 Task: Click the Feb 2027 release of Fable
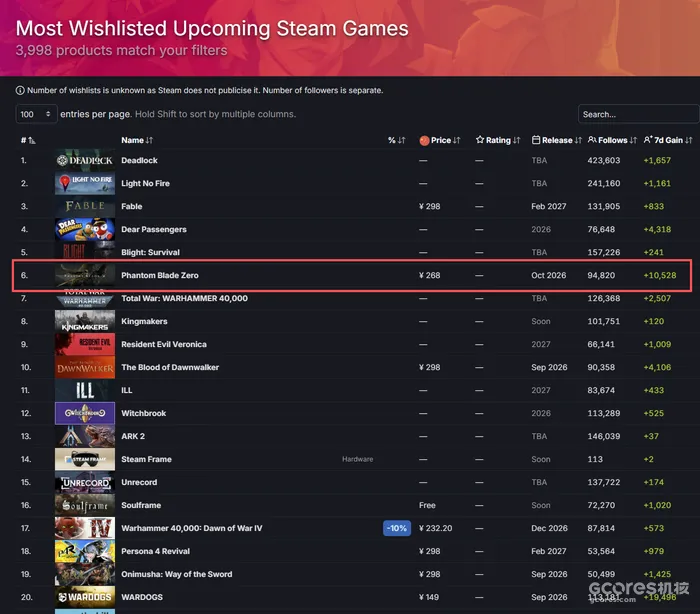click(549, 206)
